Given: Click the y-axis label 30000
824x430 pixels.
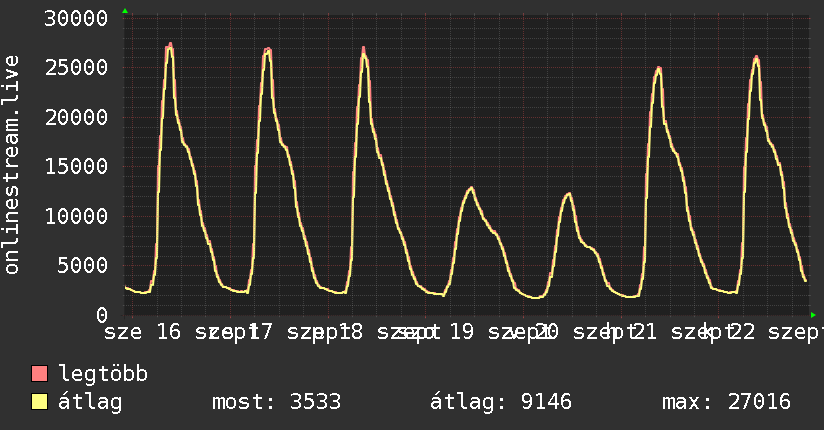Looking at the screenshot, I should click(x=76, y=19).
